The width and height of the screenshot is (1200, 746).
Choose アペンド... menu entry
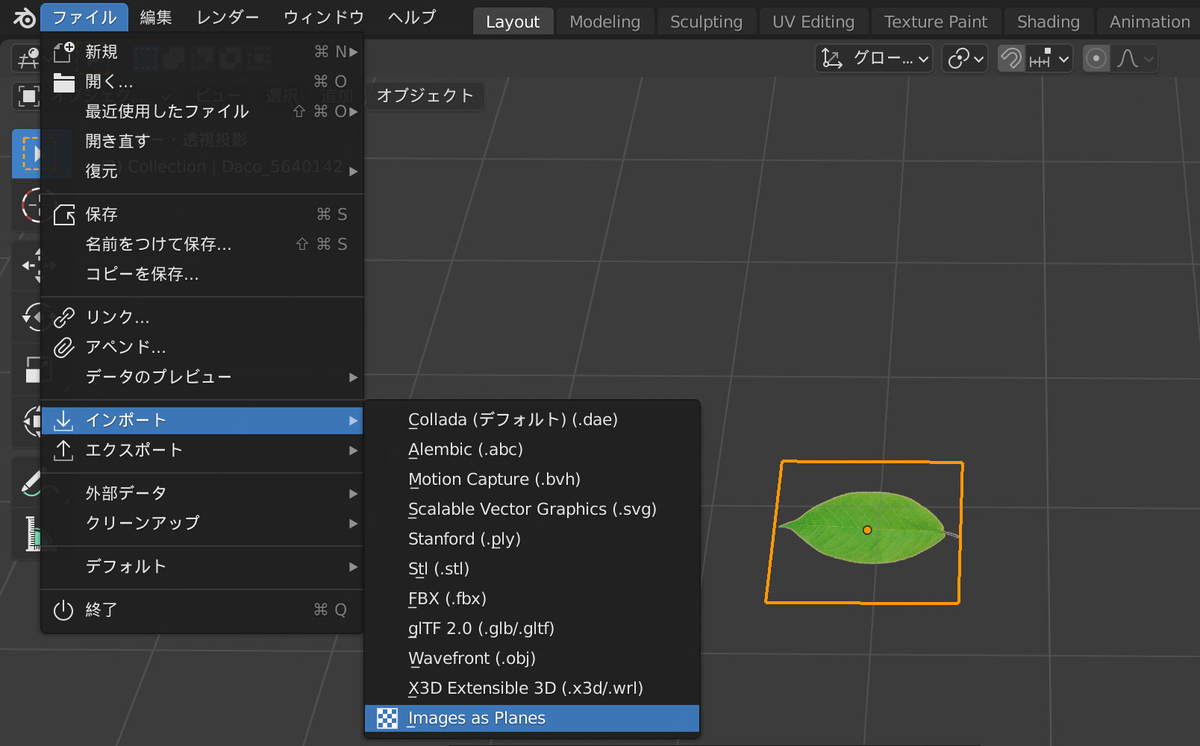(202, 347)
